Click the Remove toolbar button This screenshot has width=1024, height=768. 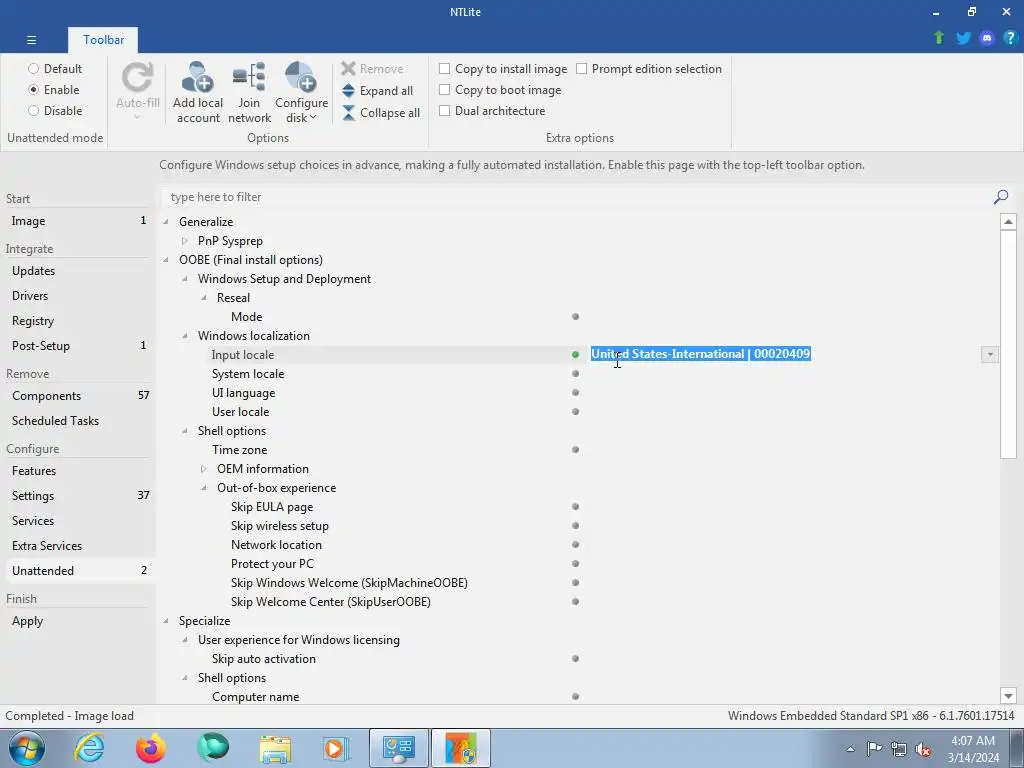(x=372, y=69)
